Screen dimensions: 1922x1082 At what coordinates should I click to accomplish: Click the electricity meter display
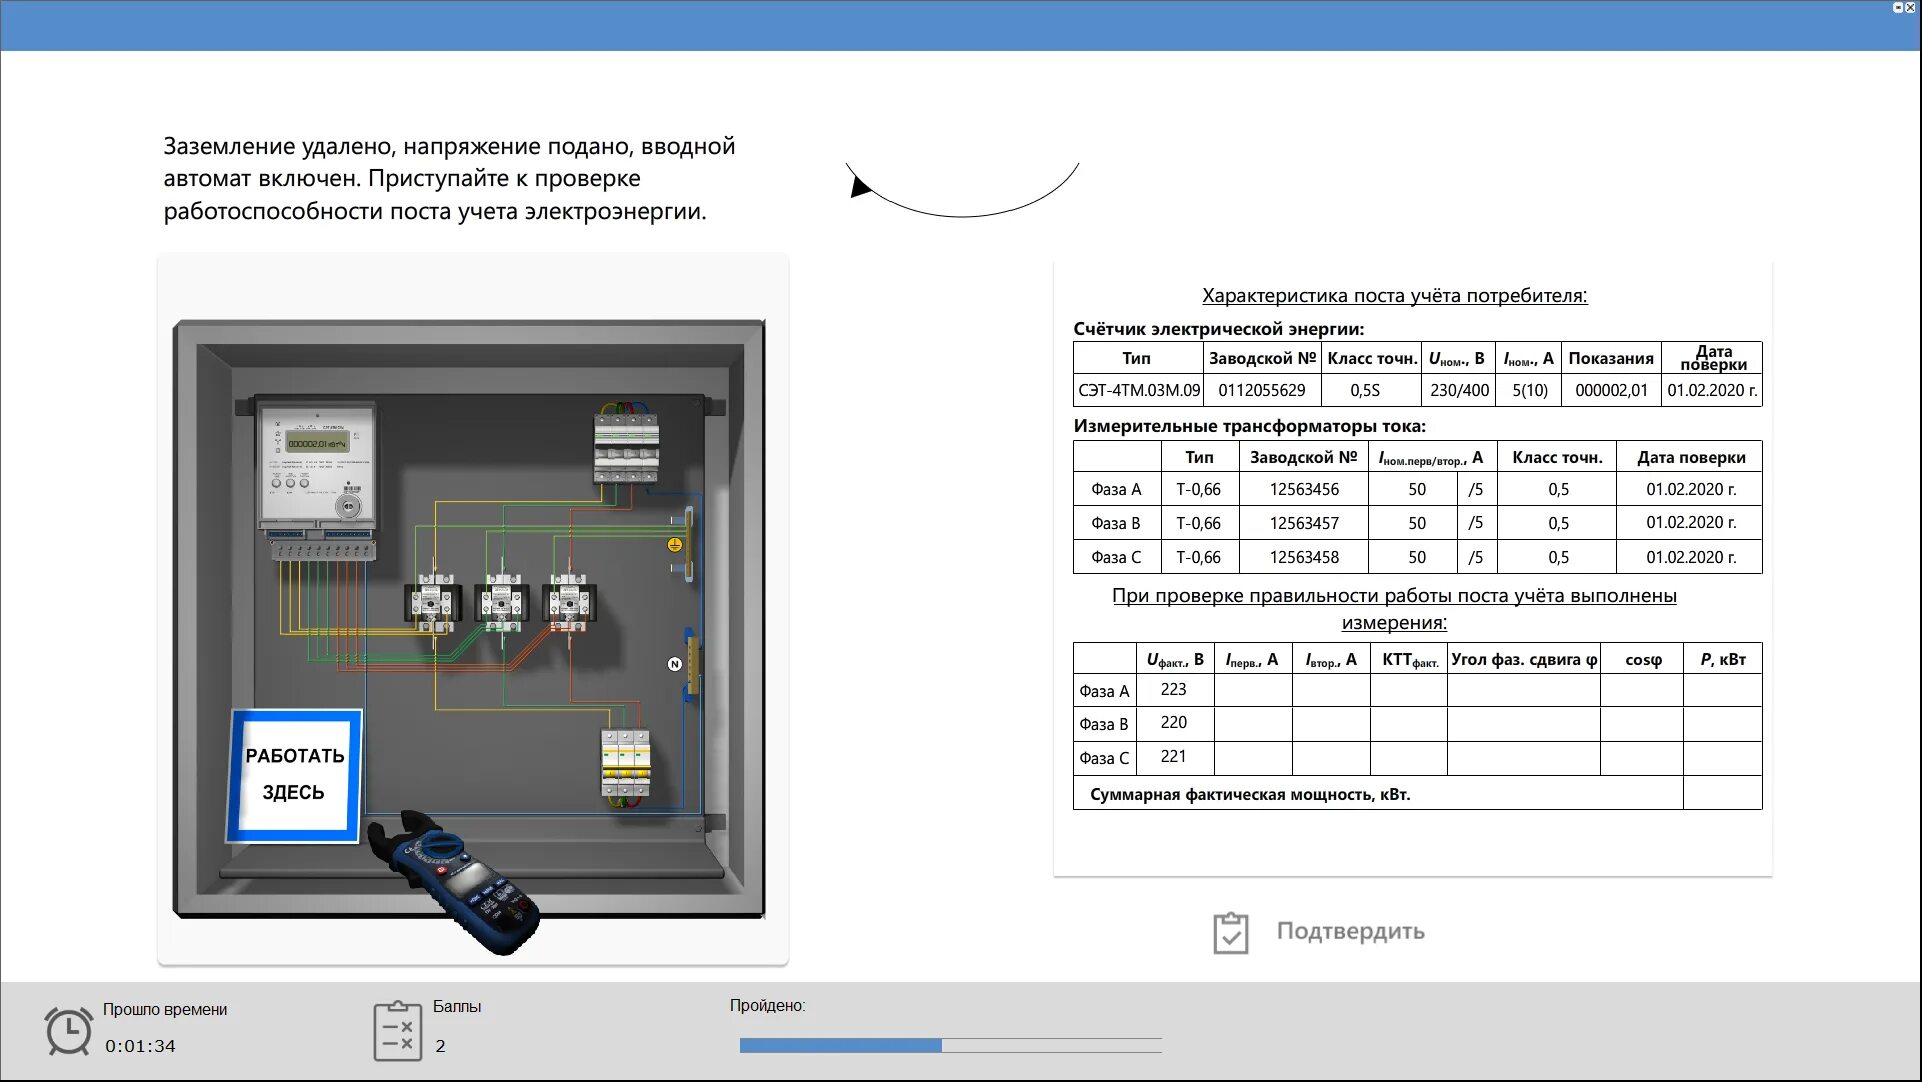pyautogui.click(x=317, y=443)
